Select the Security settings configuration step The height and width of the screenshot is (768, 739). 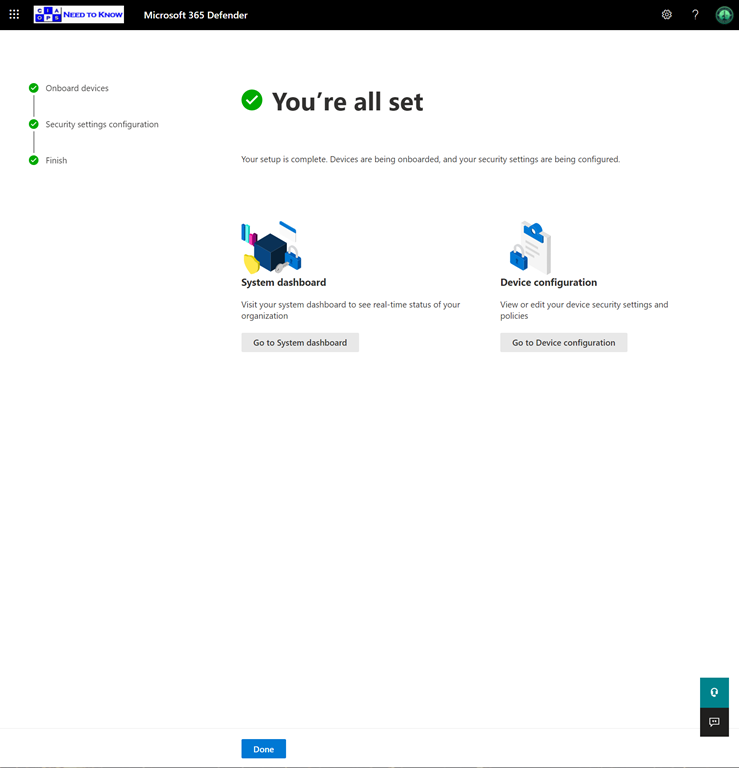102,124
